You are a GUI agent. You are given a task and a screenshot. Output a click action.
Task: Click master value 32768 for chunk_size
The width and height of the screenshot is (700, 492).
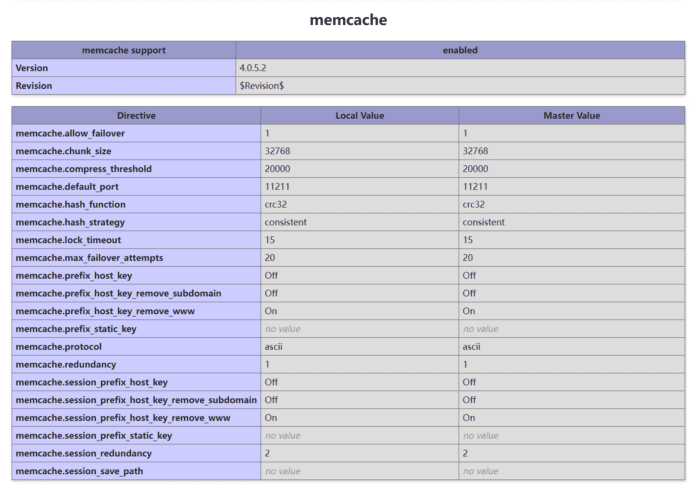475,151
